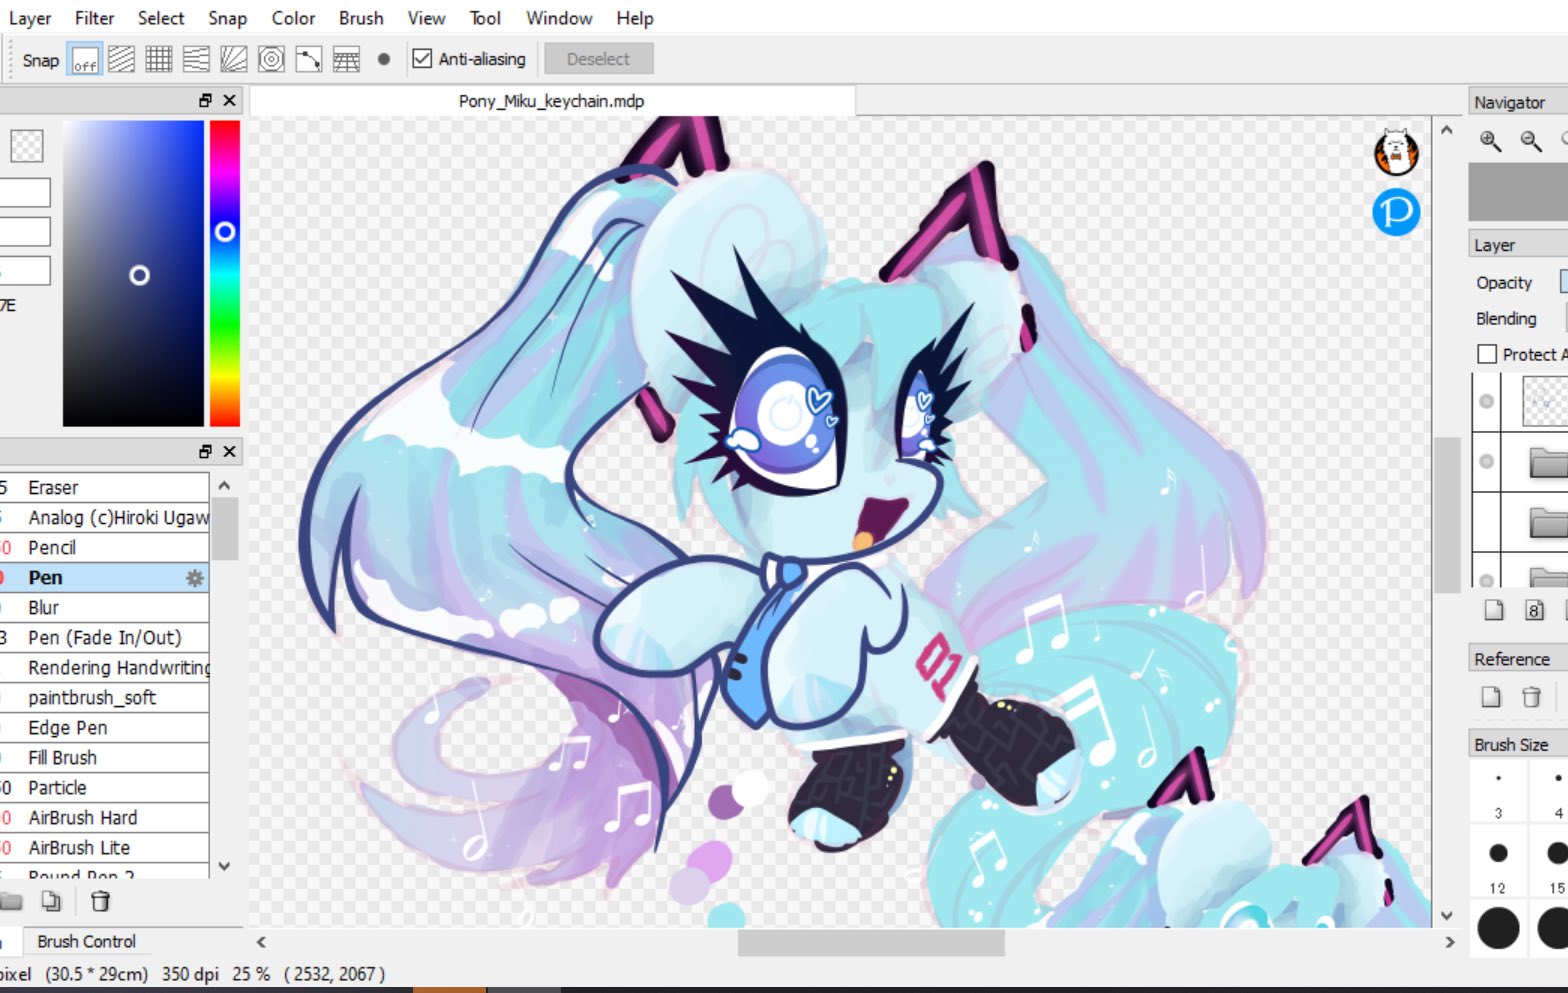
Task: Open the Window menu
Action: coord(559,18)
